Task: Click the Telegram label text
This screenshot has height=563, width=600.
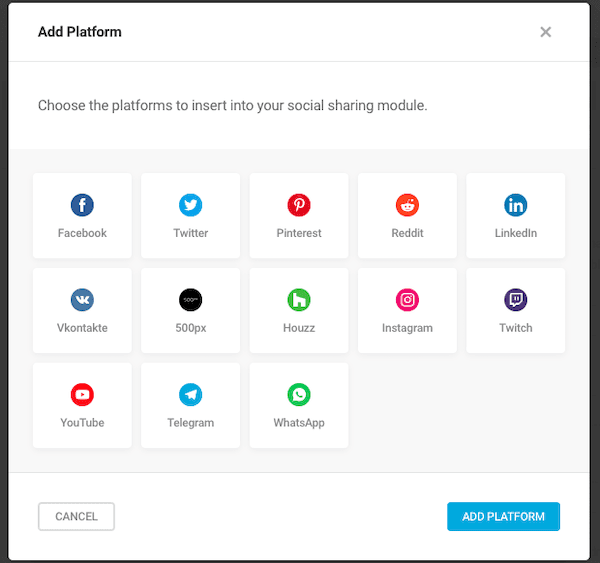Action: [x=190, y=423]
